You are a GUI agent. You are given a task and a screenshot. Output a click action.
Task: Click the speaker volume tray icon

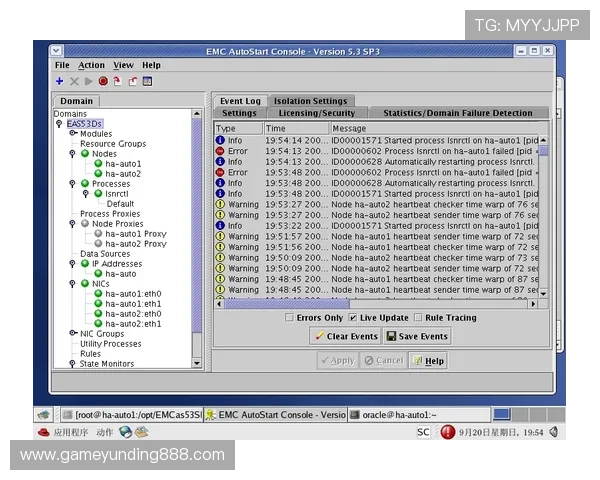click(554, 432)
